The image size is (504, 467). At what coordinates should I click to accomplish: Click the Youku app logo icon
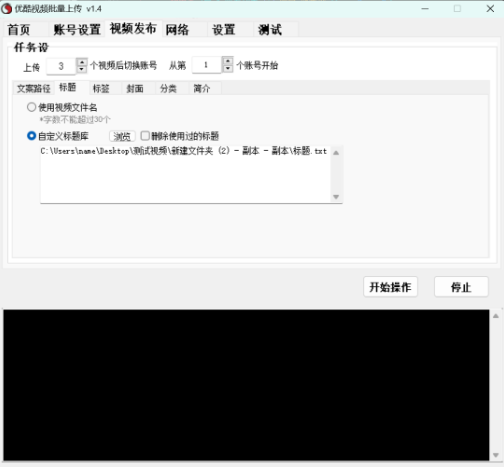(x=6, y=9)
